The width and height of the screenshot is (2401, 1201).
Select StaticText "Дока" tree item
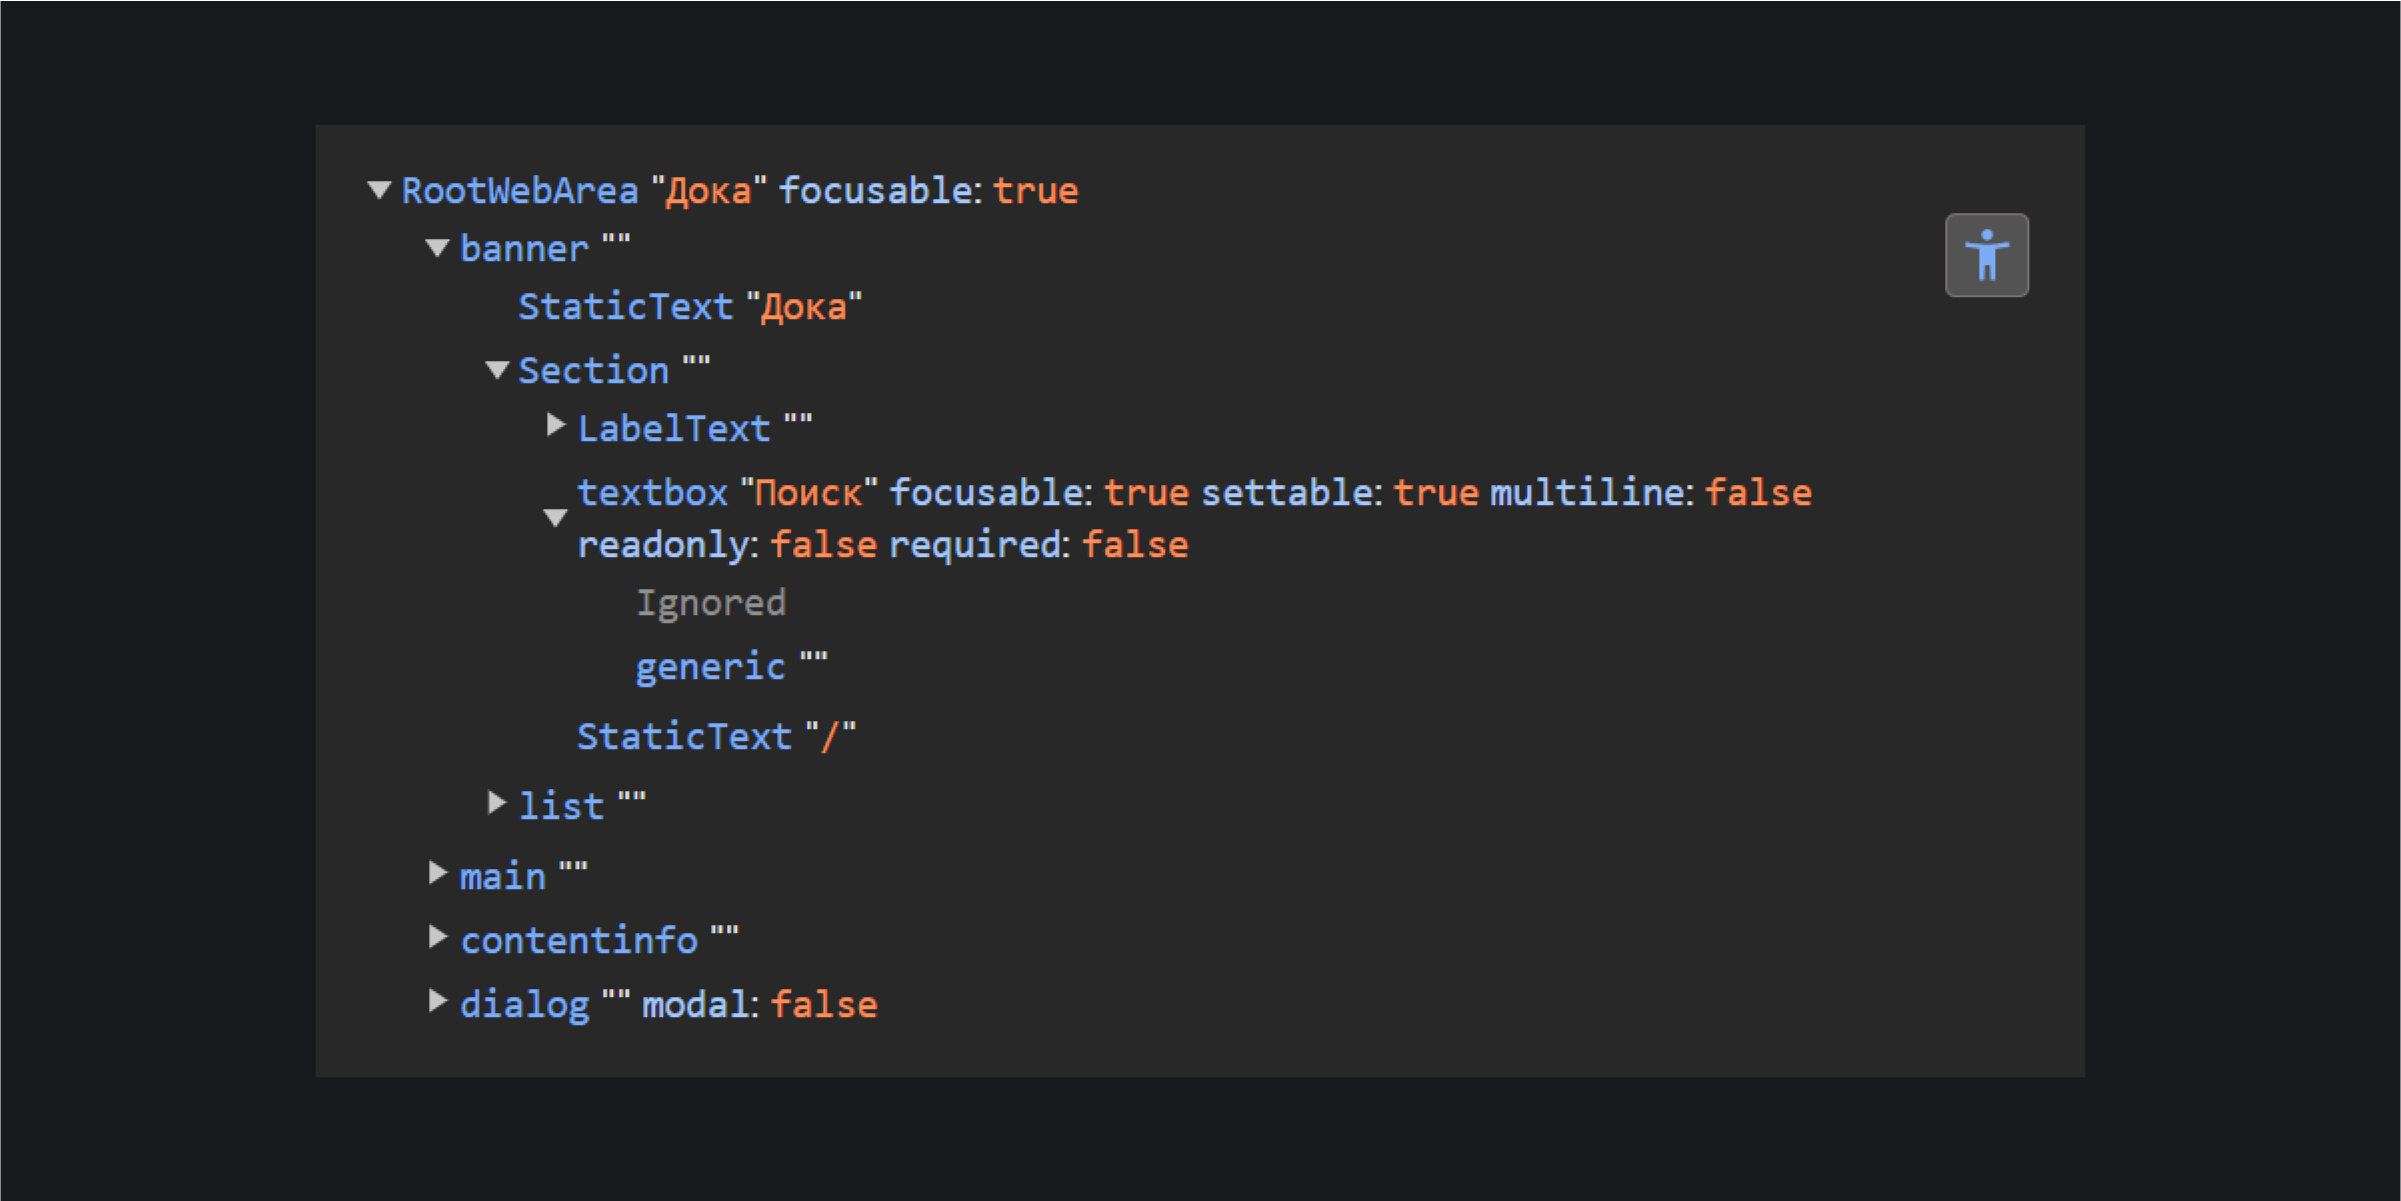pyautogui.click(x=690, y=307)
